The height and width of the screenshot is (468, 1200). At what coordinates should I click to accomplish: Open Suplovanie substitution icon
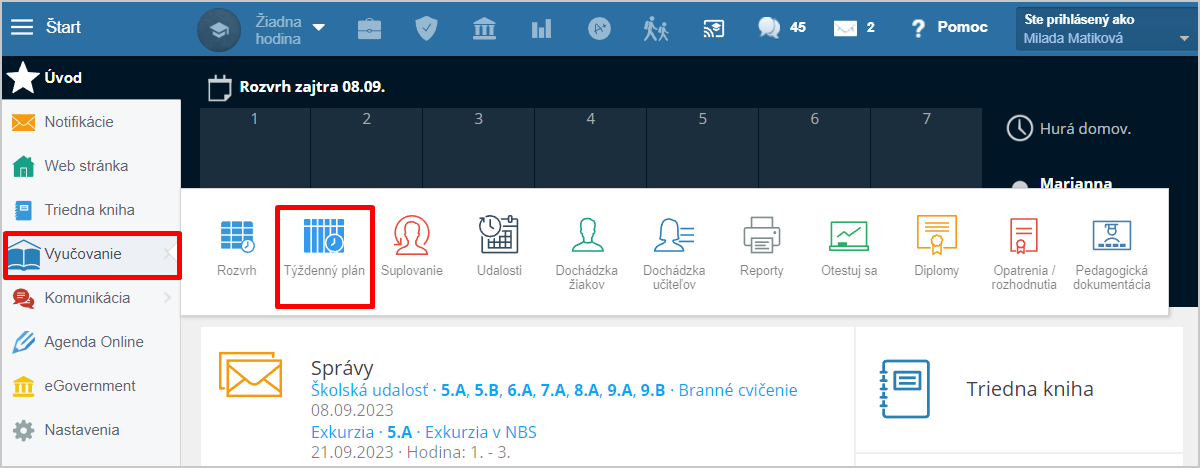click(x=412, y=236)
